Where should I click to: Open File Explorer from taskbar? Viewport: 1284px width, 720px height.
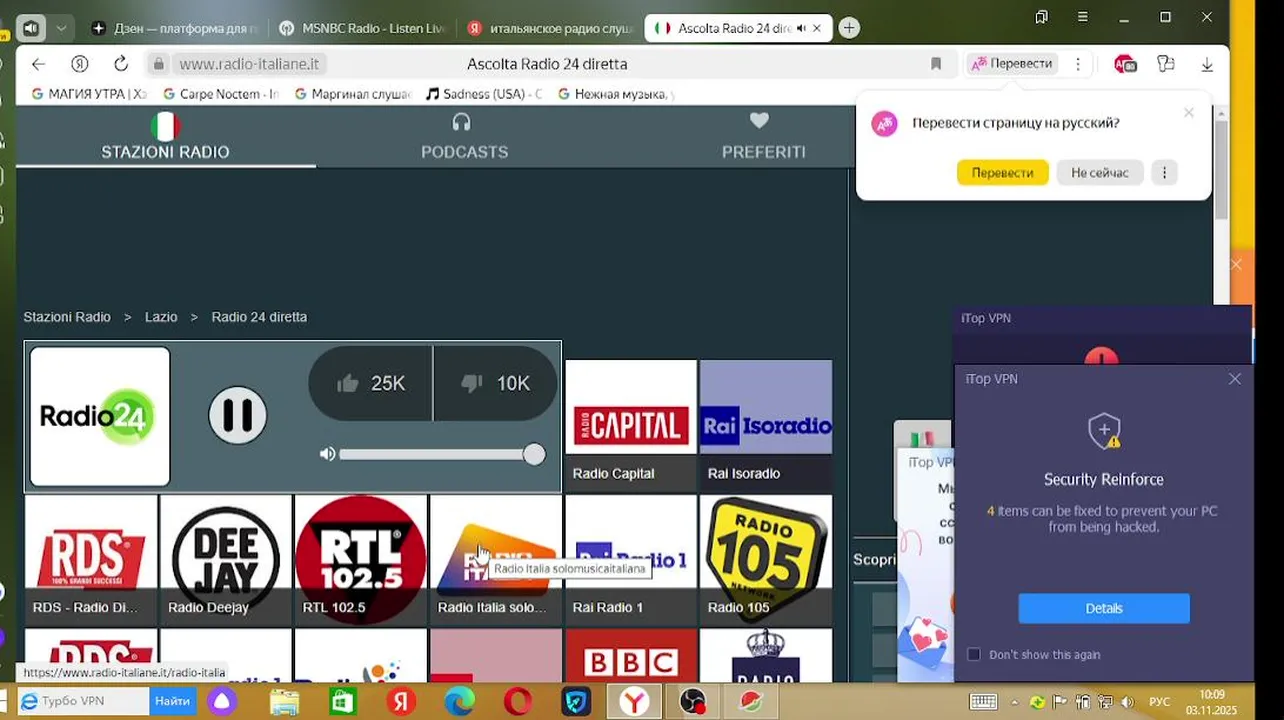coord(284,701)
